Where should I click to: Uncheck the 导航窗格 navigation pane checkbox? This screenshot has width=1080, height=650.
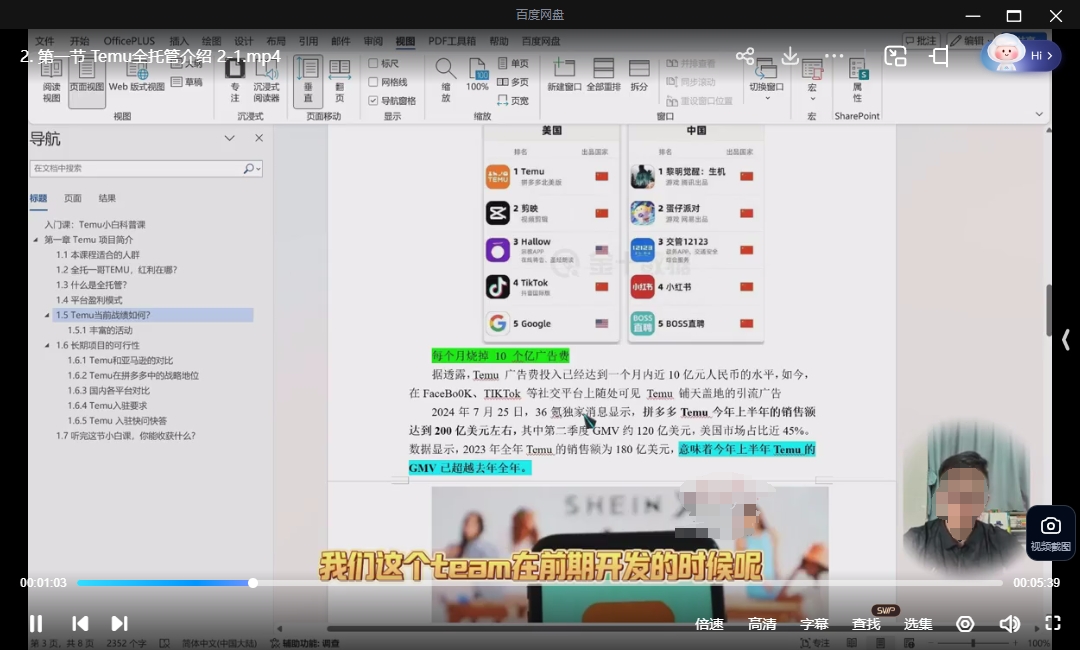tap(373, 101)
